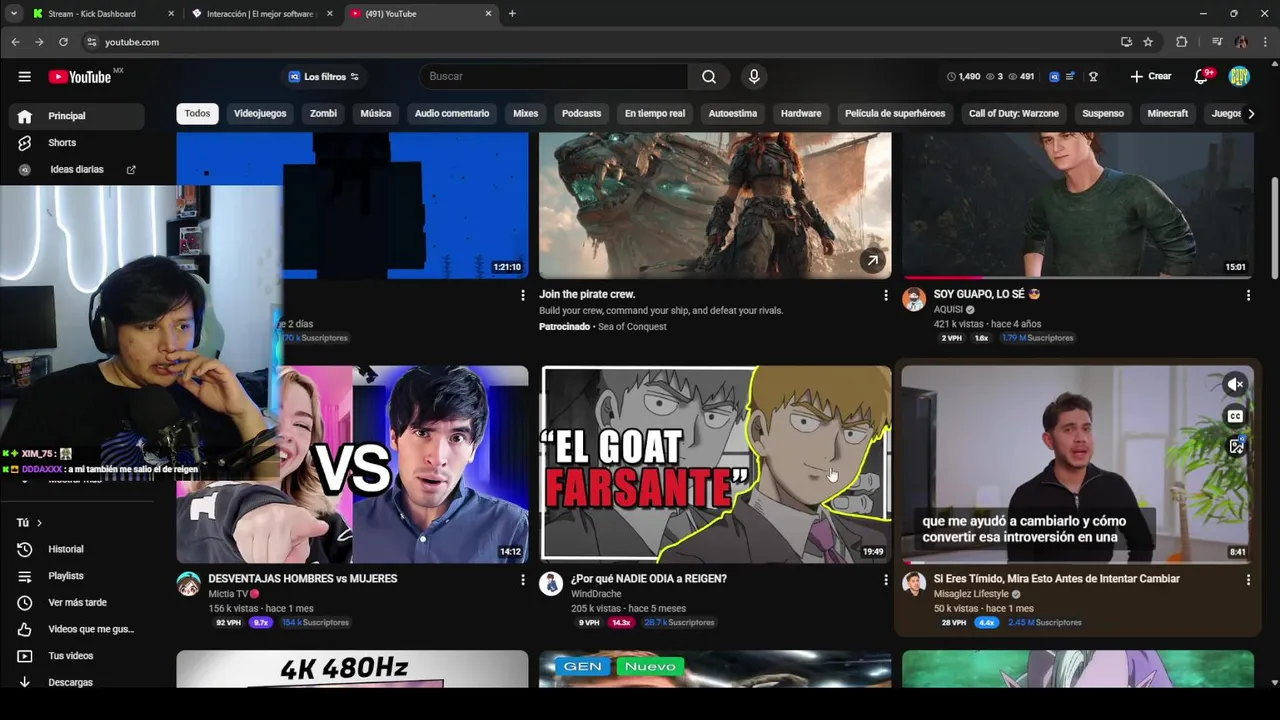Open Los filtros vidIQ dropdown
Image resolution: width=1280 pixels, height=720 pixels.
tap(324, 77)
